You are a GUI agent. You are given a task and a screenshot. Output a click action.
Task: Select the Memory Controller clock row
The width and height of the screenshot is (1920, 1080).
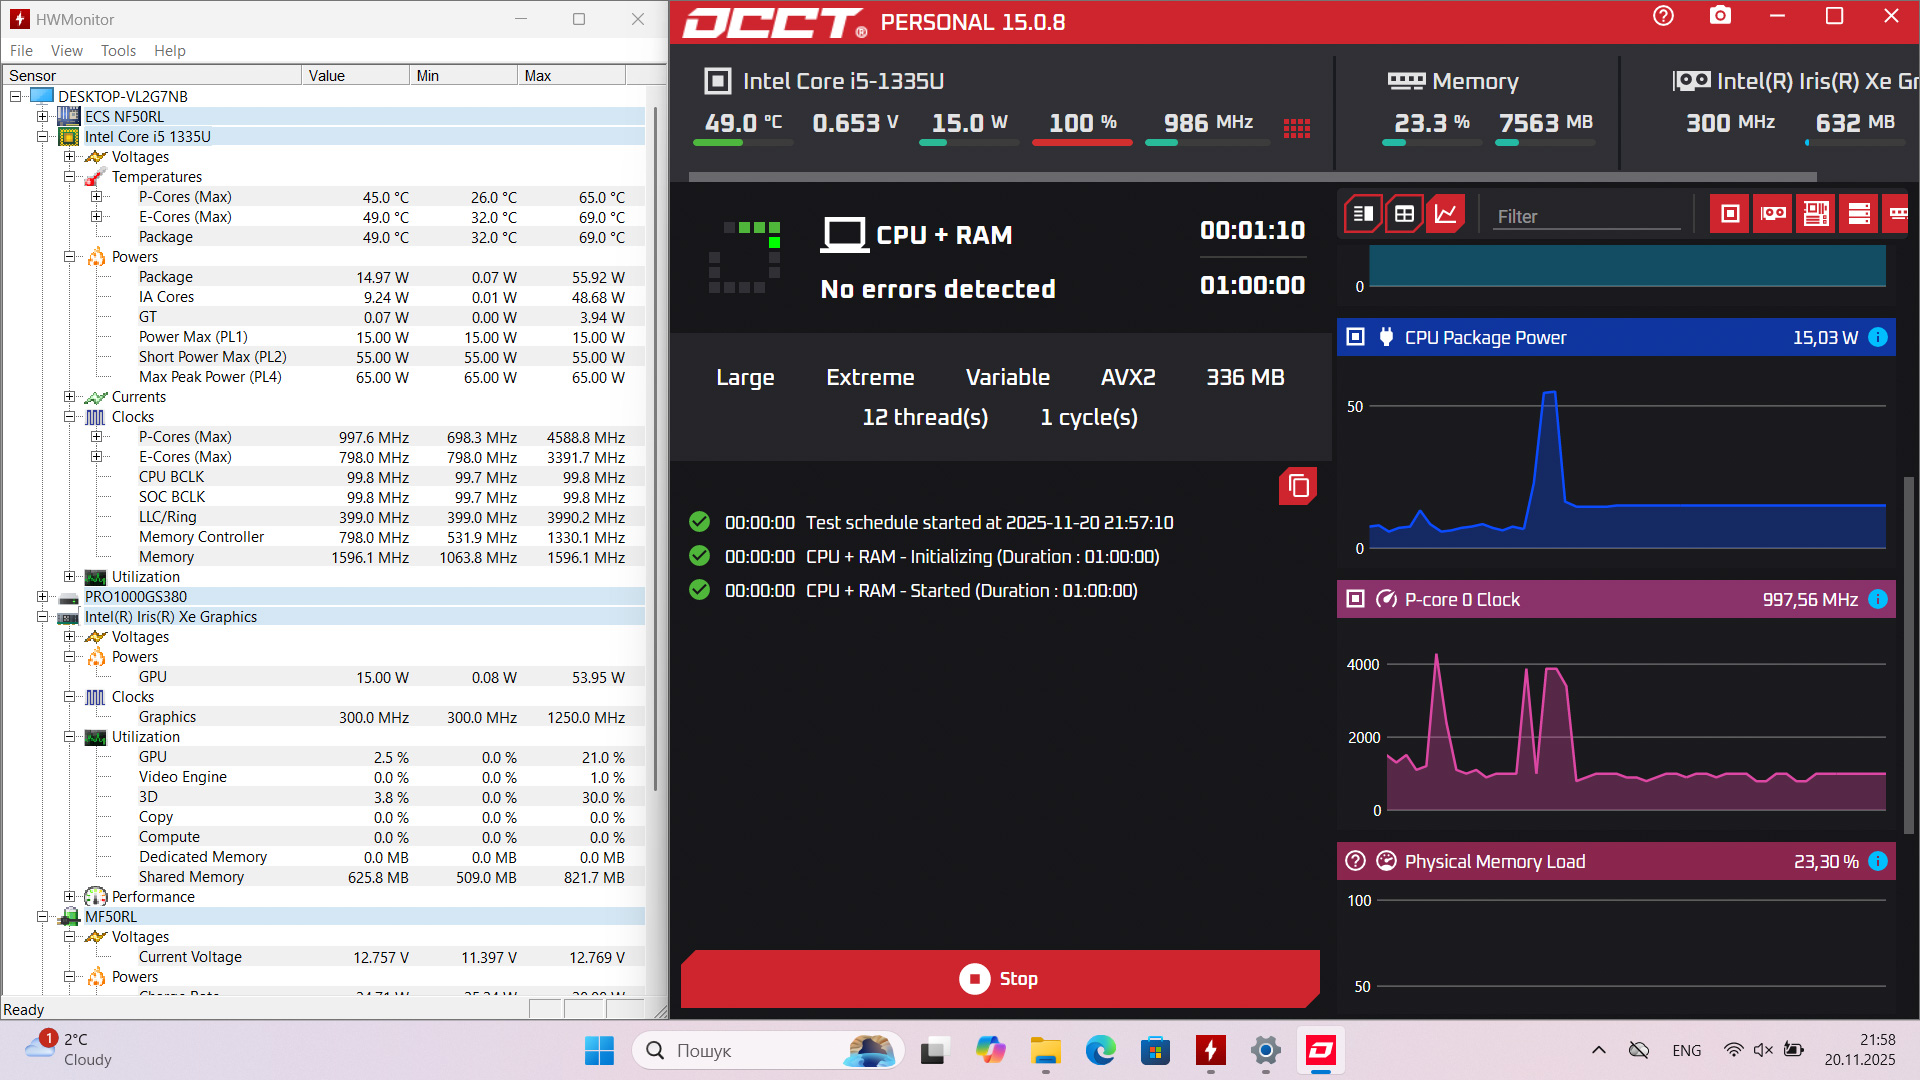[x=390, y=537]
